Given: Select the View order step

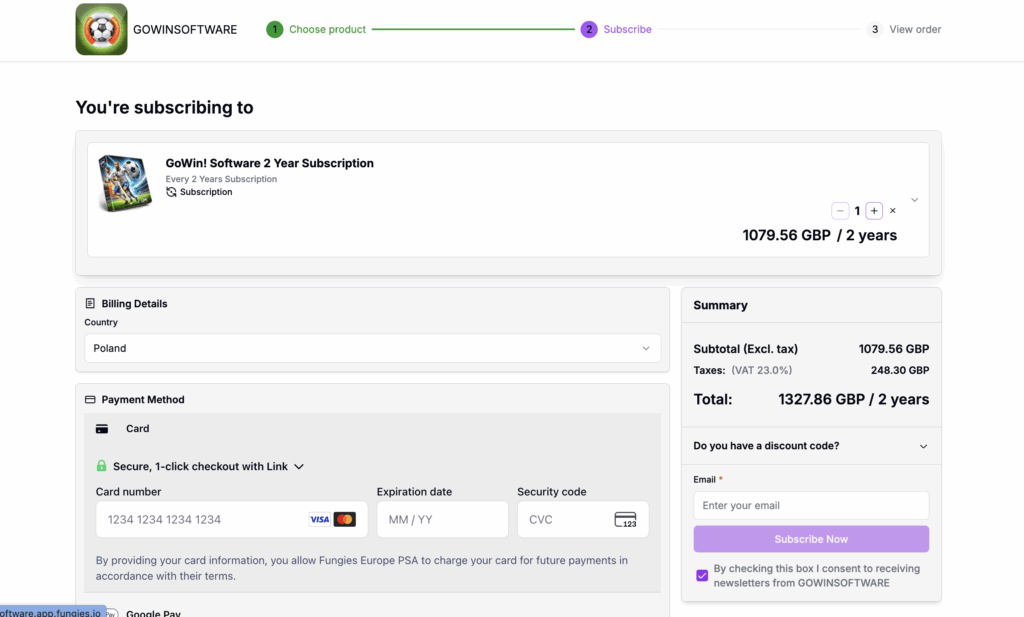Looking at the screenshot, I should coord(915,29).
